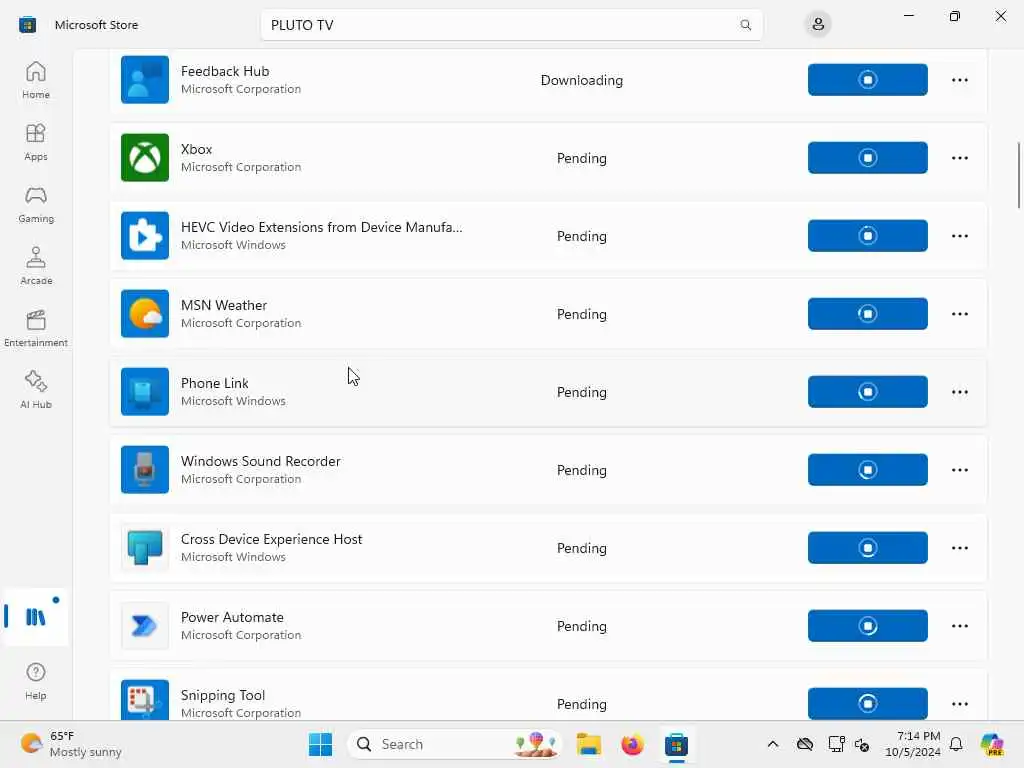Stop the pending Xbox update
Image resolution: width=1024 pixels, height=768 pixels.
(x=867, y=157)
